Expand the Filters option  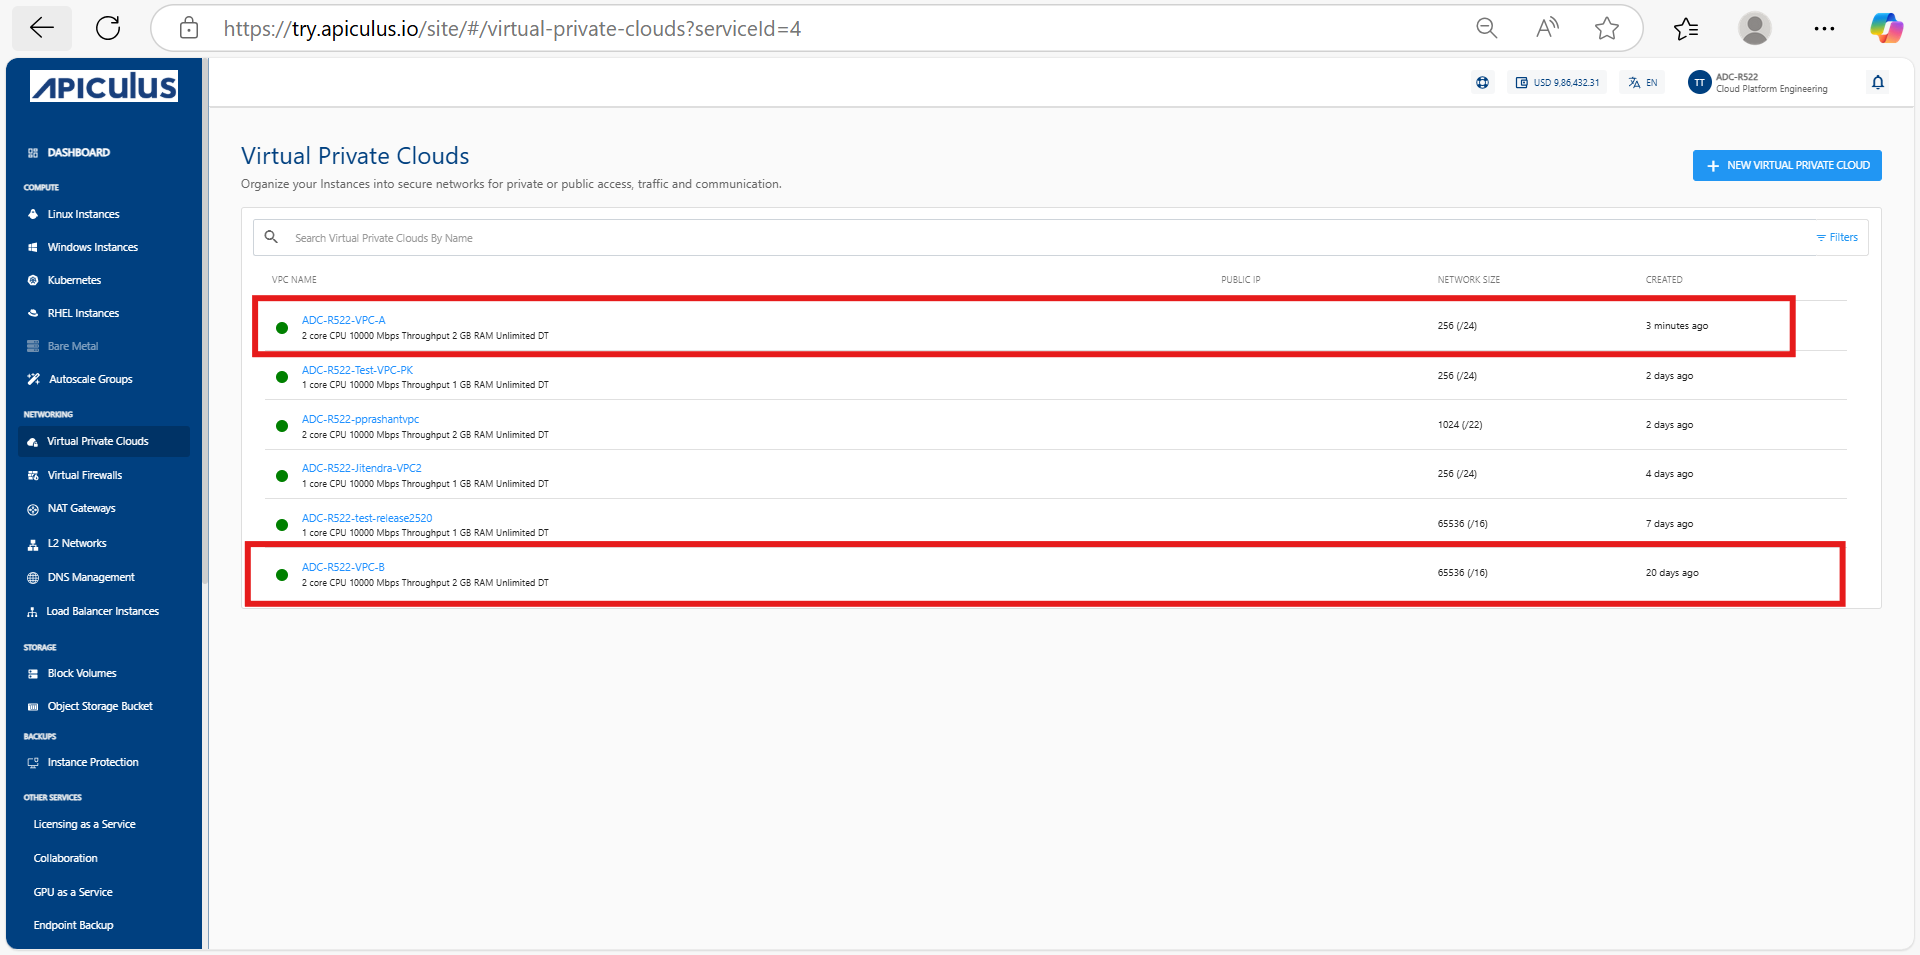click(1837, 238)
